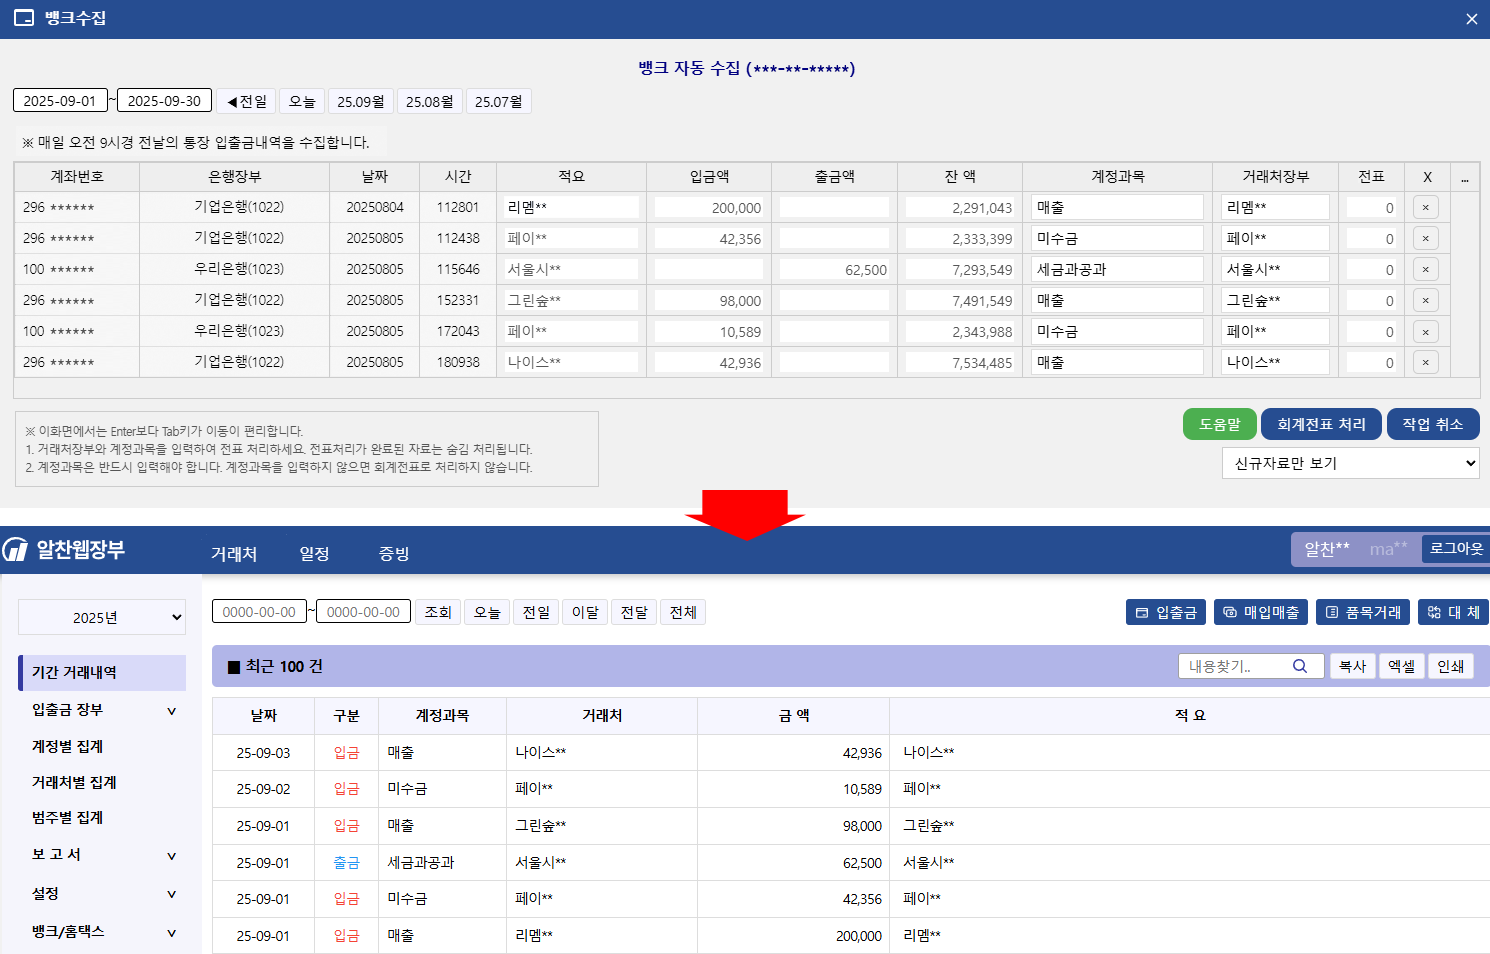Click the end date field 2025-09-30
1490x954 pixels.
(164, 101)
